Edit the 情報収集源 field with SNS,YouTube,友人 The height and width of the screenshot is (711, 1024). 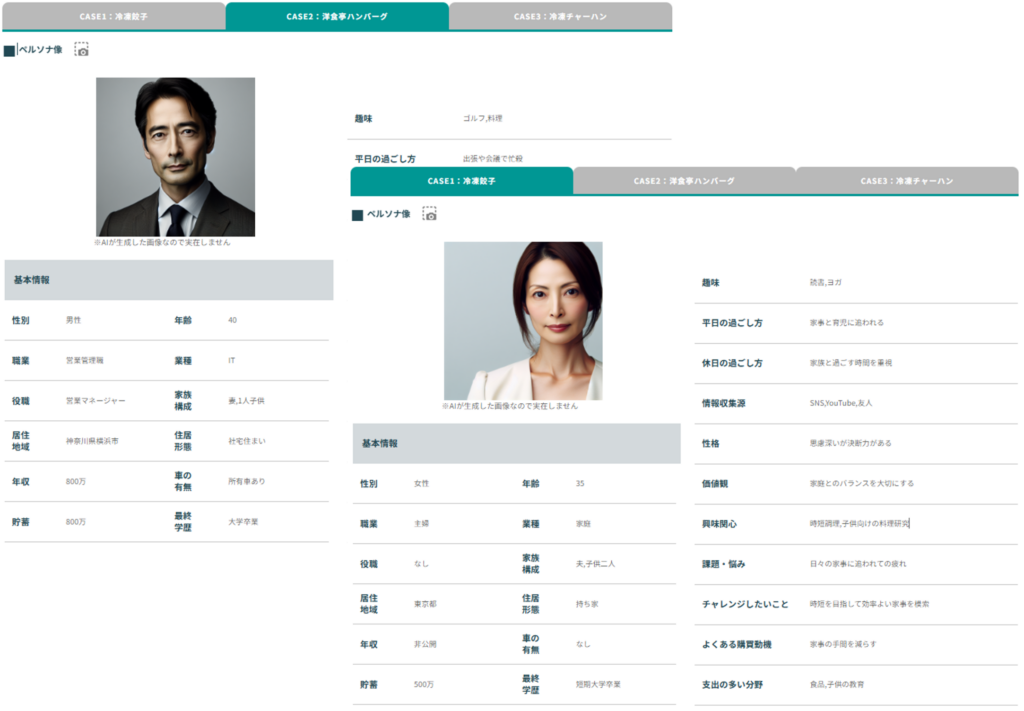[841, 403]
